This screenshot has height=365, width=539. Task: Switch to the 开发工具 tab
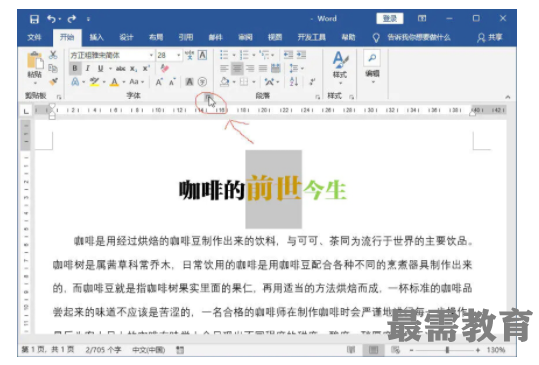(311, 37)
